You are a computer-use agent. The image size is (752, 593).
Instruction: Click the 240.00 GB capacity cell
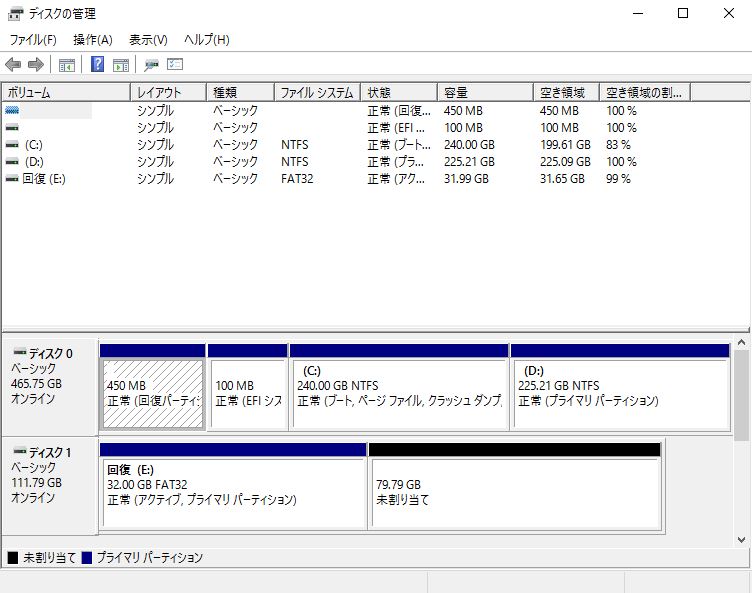(469, 145)
